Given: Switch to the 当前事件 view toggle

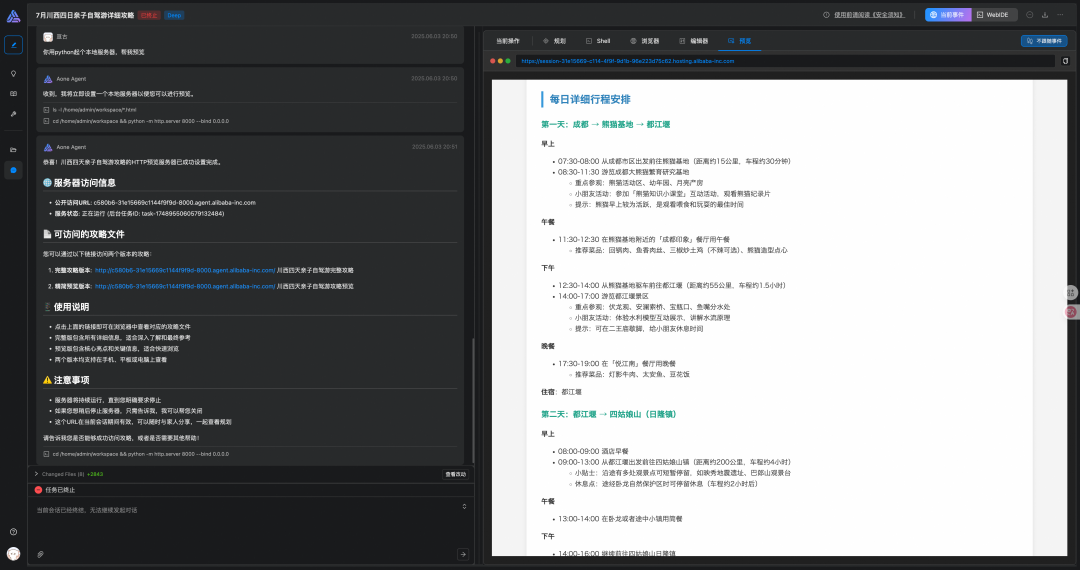Looking at the screenshot, I should (947, 15).
